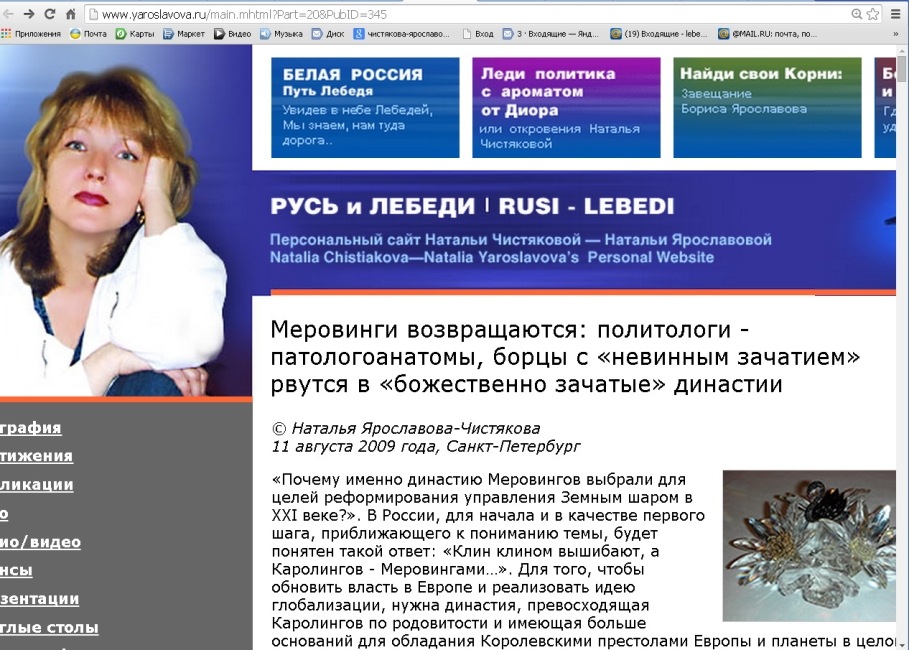Open the sidebar link ending in 'нсы'

coord(16,570)
